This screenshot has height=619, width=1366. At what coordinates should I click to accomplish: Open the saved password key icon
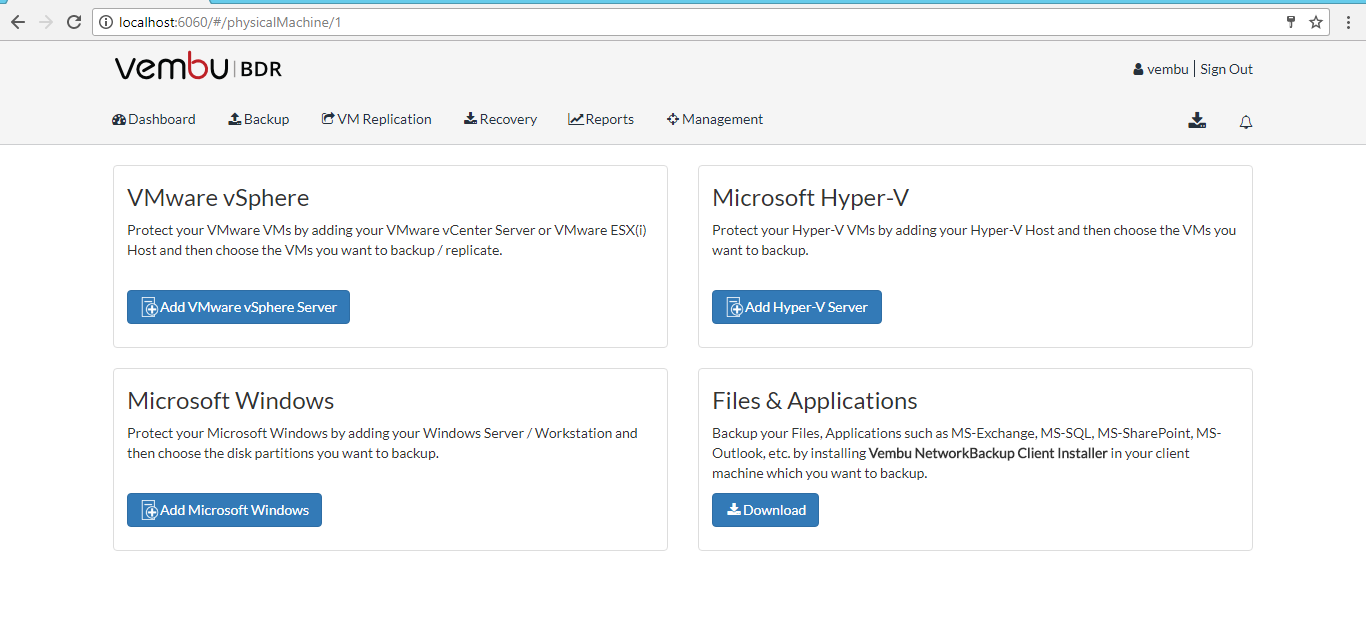point(1291,22)
